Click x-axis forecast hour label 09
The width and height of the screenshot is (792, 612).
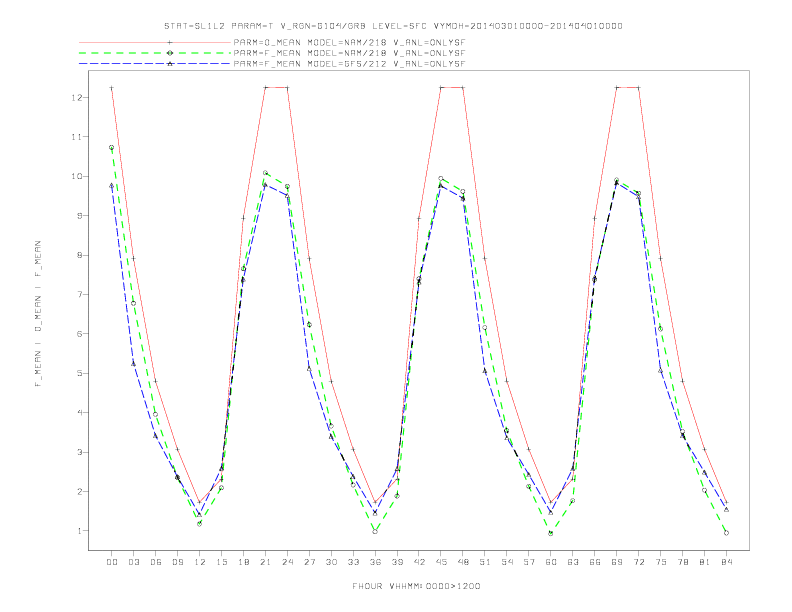coord(177,562)
